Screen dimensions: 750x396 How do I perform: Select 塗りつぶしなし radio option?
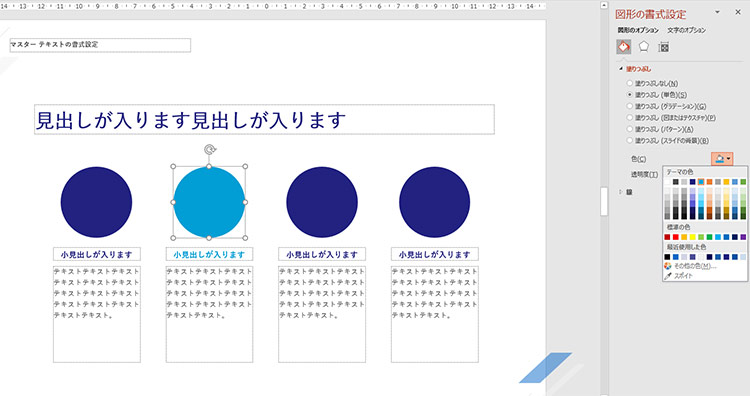point(653,83)
